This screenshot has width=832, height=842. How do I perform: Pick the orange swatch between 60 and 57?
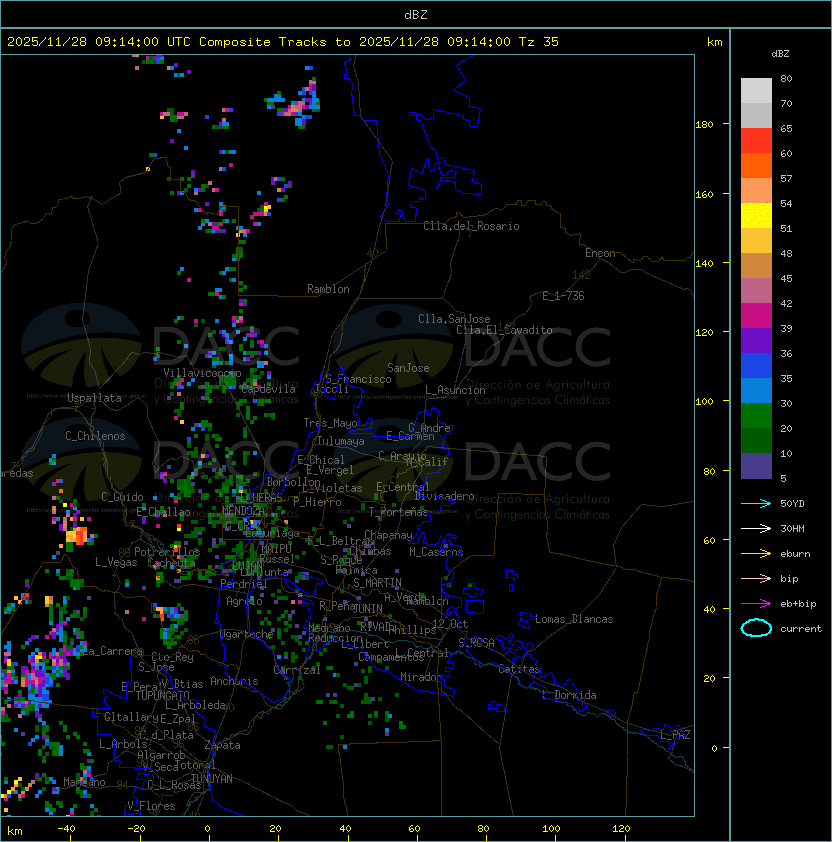(x=756, y=165)
